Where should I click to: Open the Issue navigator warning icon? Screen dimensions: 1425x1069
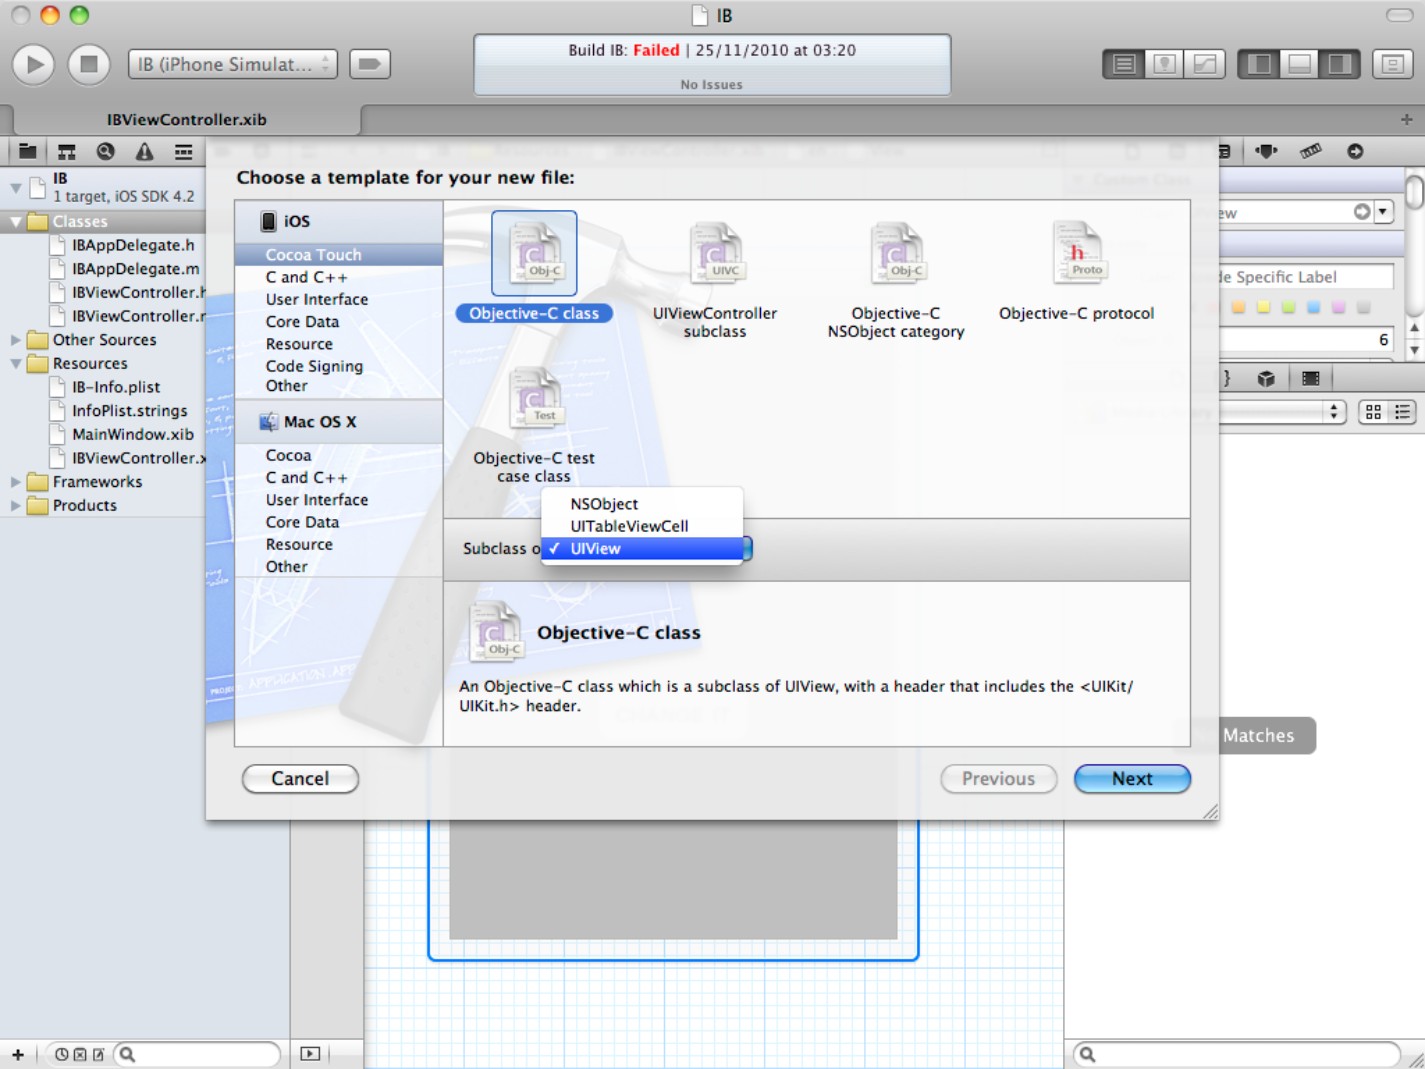[x=144, y=151]
